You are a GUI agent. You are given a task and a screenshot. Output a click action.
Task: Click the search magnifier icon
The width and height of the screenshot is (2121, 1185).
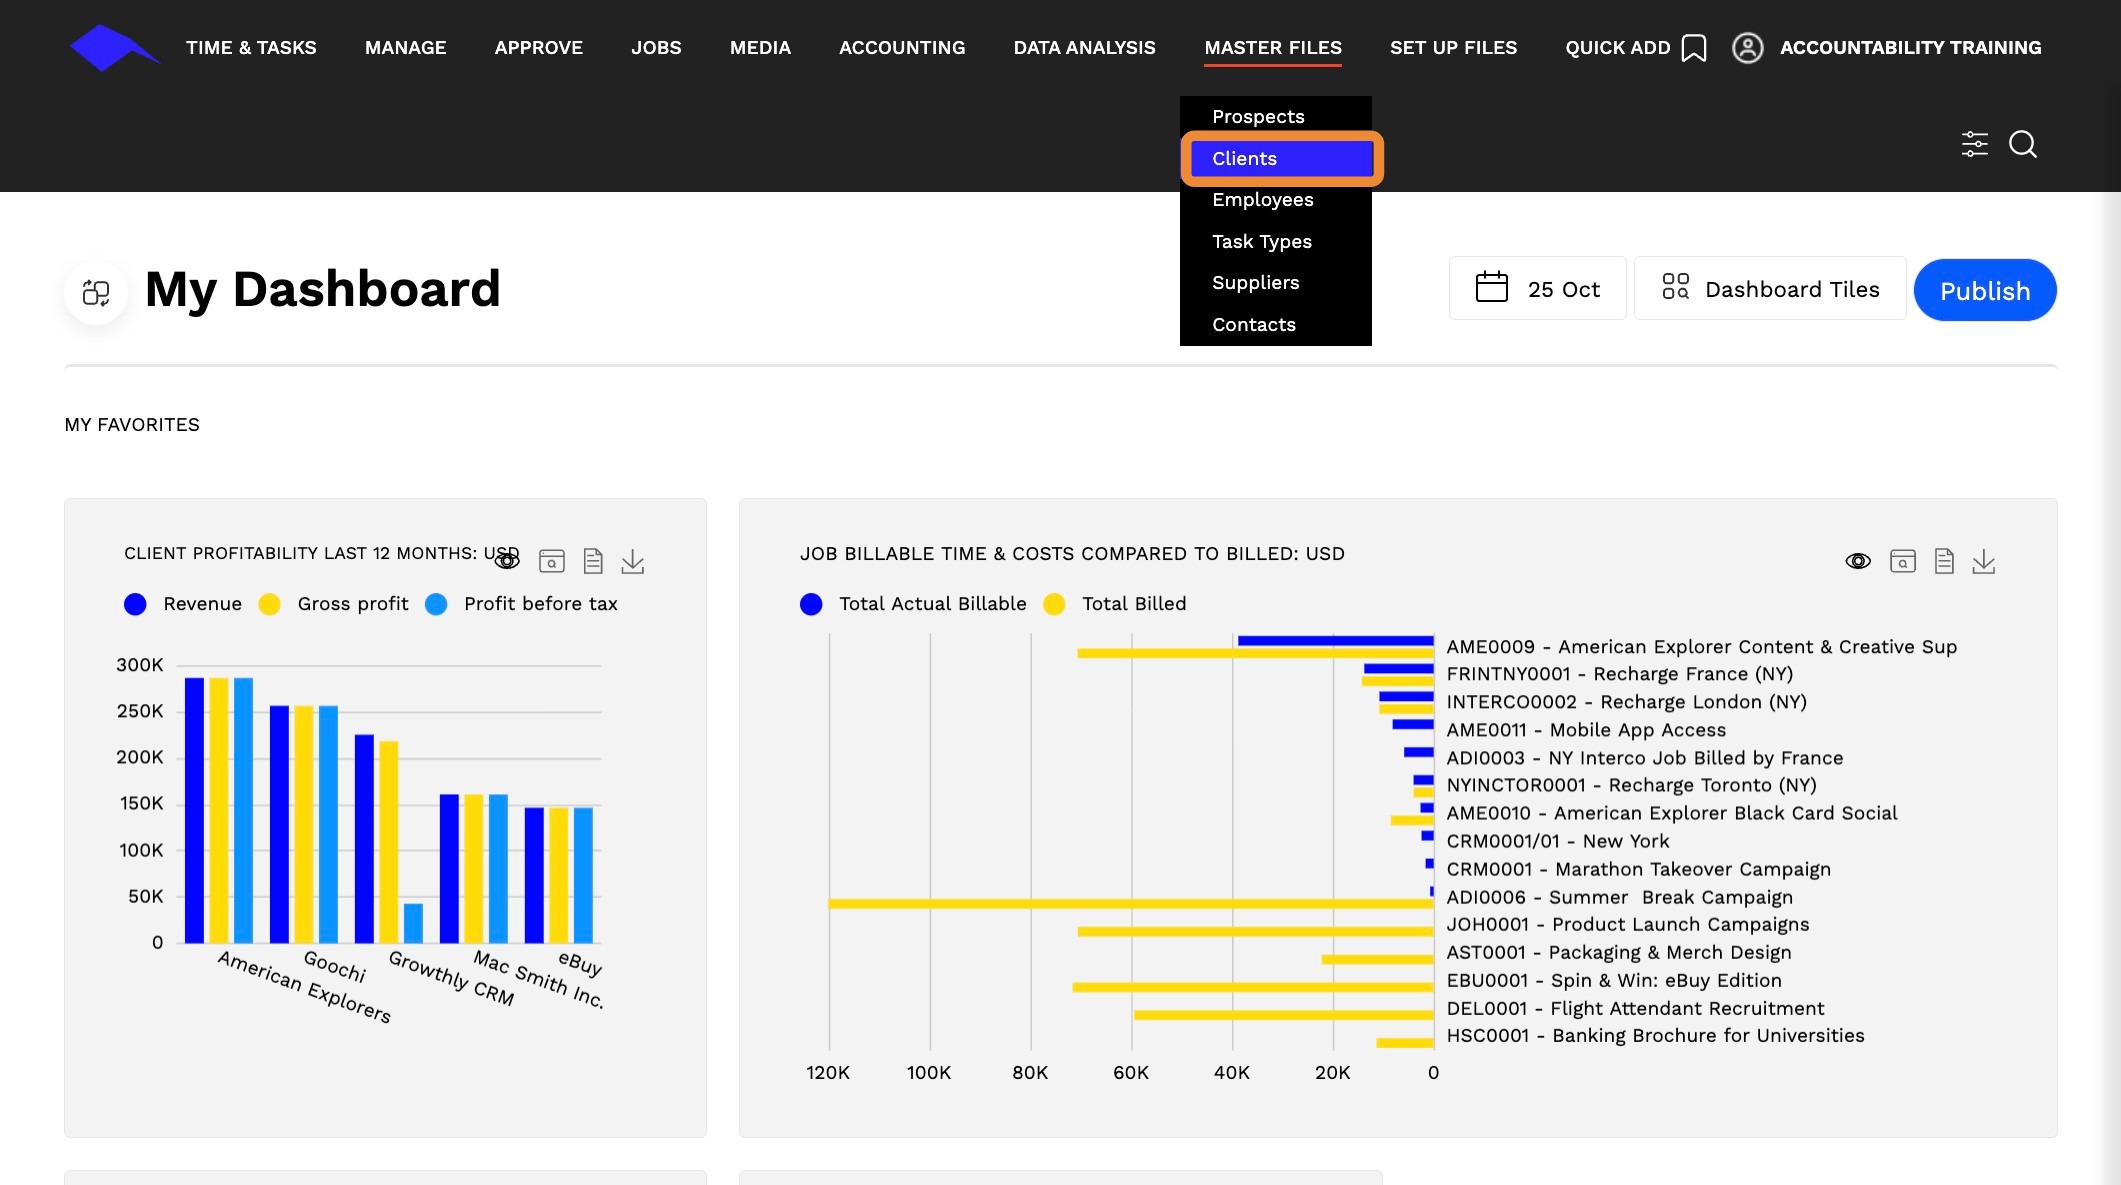pyautogui.click(x=2022, y=144)
